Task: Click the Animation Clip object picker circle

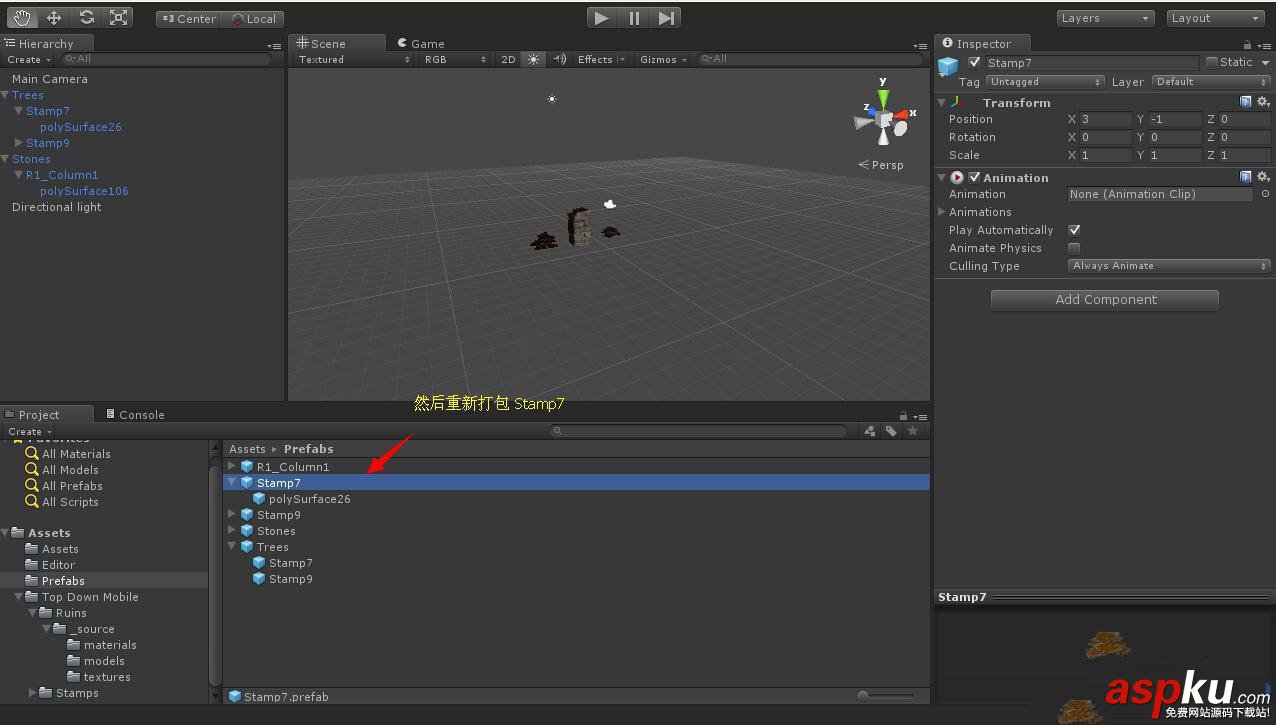Action: click(x=1265, y=194)
